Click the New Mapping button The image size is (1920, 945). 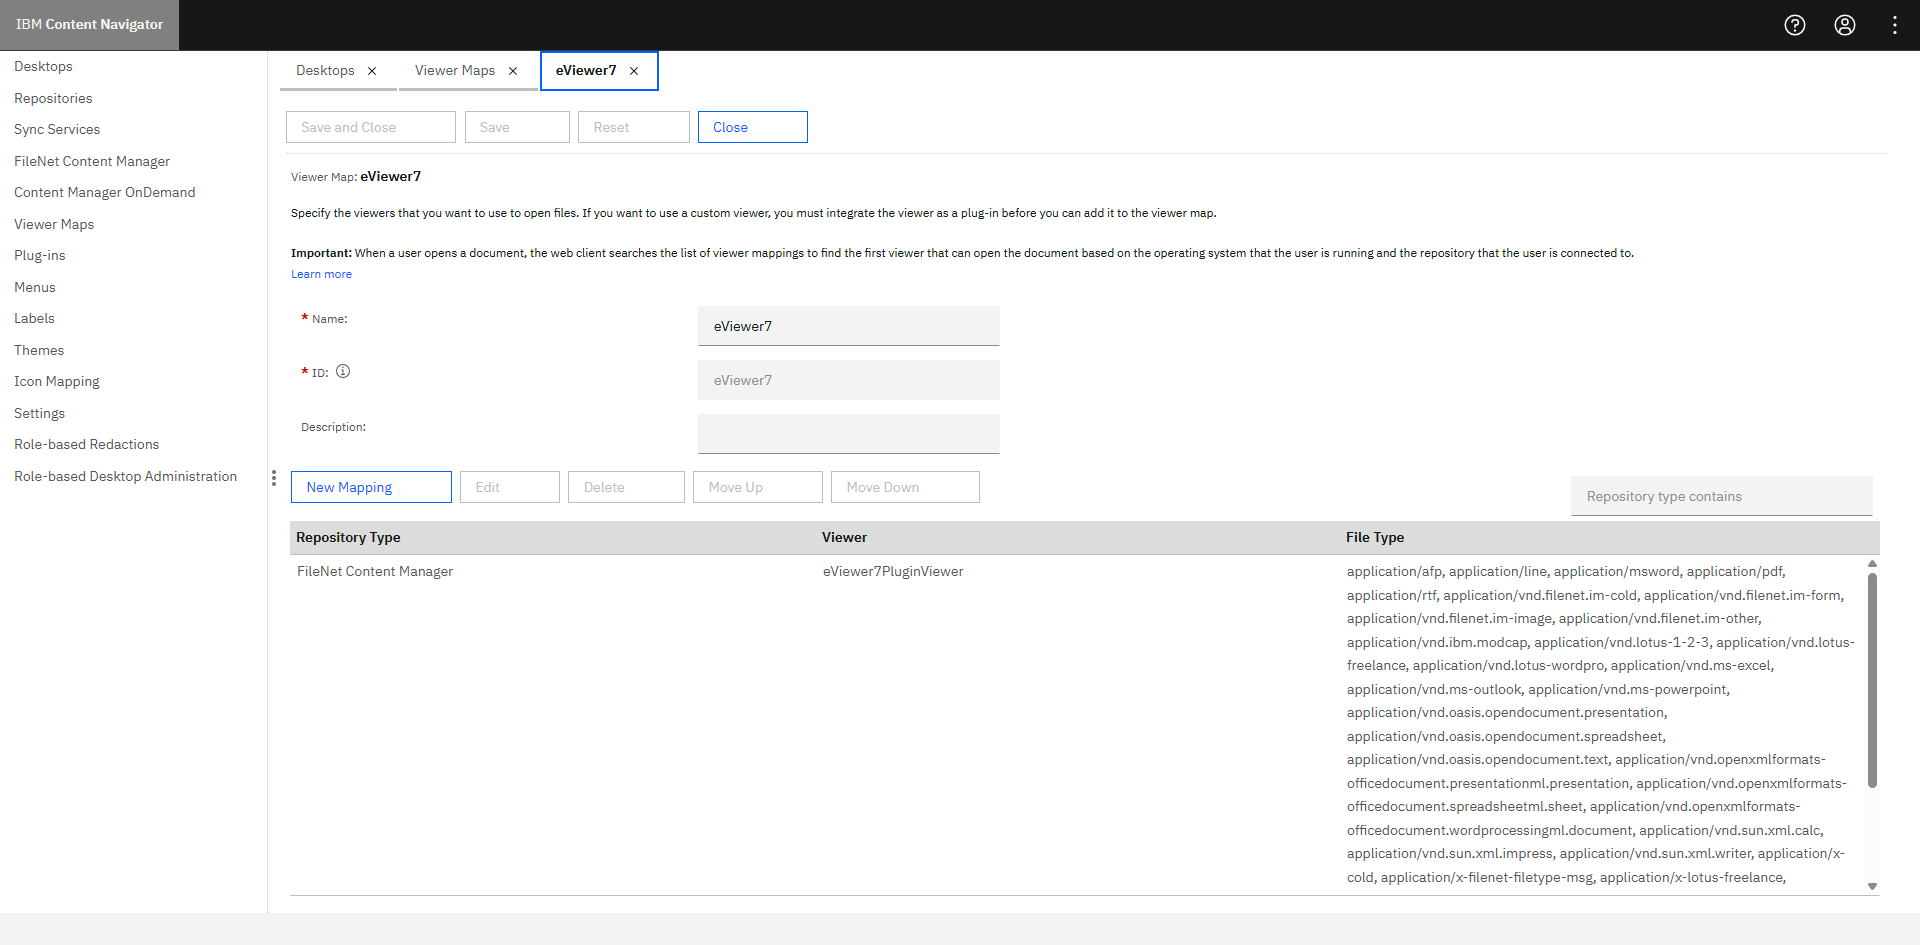point(370,486)
